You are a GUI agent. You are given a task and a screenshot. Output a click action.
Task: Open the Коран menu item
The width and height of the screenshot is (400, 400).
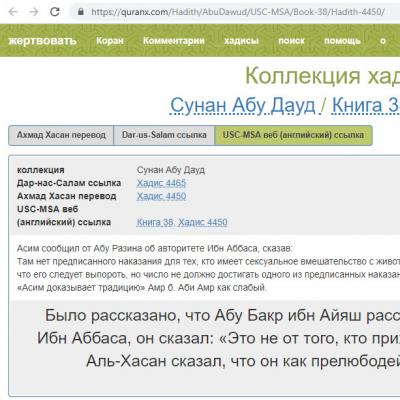coord(110,41)
